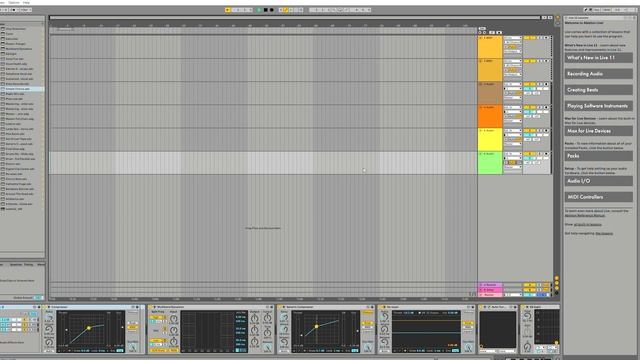640x360 pixels.
Task: Select the Master track header
Action: pyautogui.click(x=490, y=294)
